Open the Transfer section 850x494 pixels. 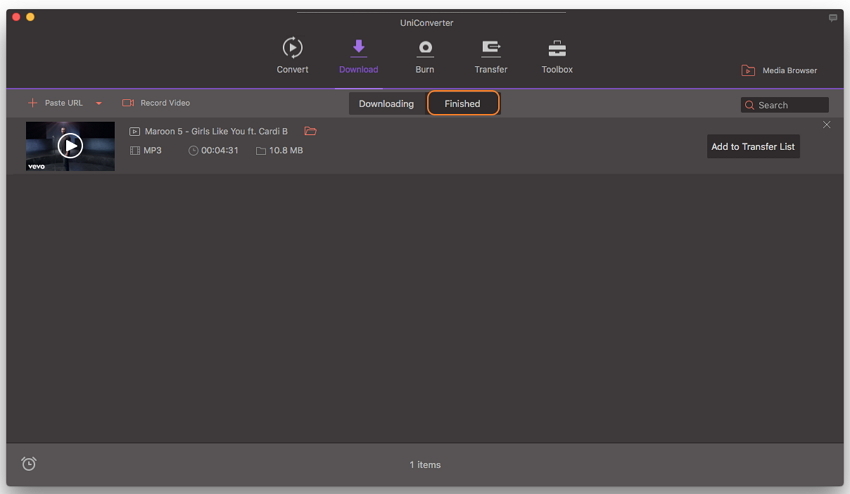pos(491,55)
